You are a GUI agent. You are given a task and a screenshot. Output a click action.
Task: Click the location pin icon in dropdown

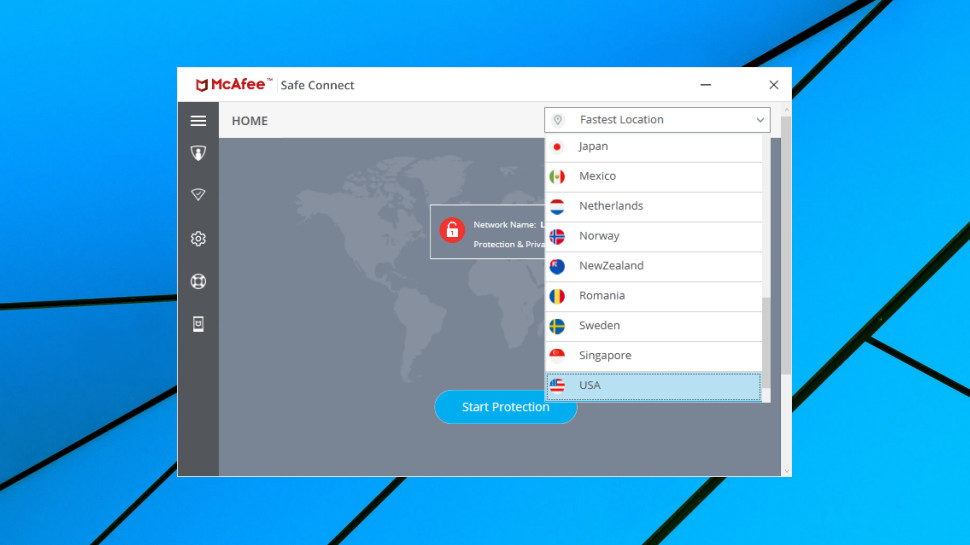click(557, 120)
